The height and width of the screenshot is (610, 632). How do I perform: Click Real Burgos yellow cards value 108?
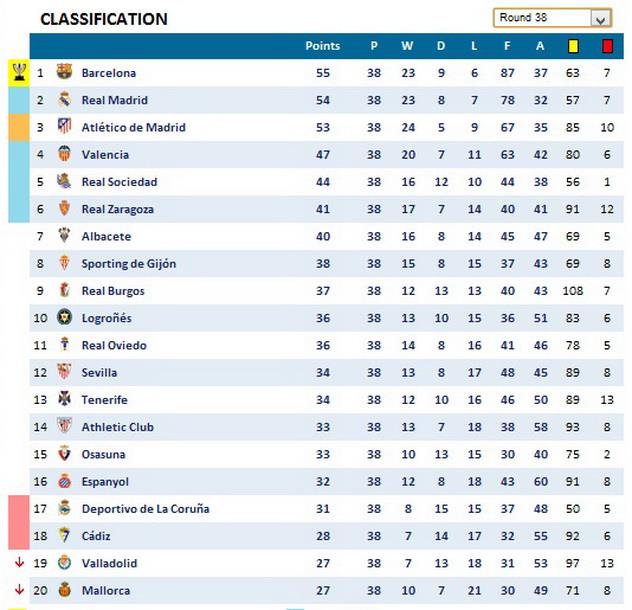click(573, 291)
